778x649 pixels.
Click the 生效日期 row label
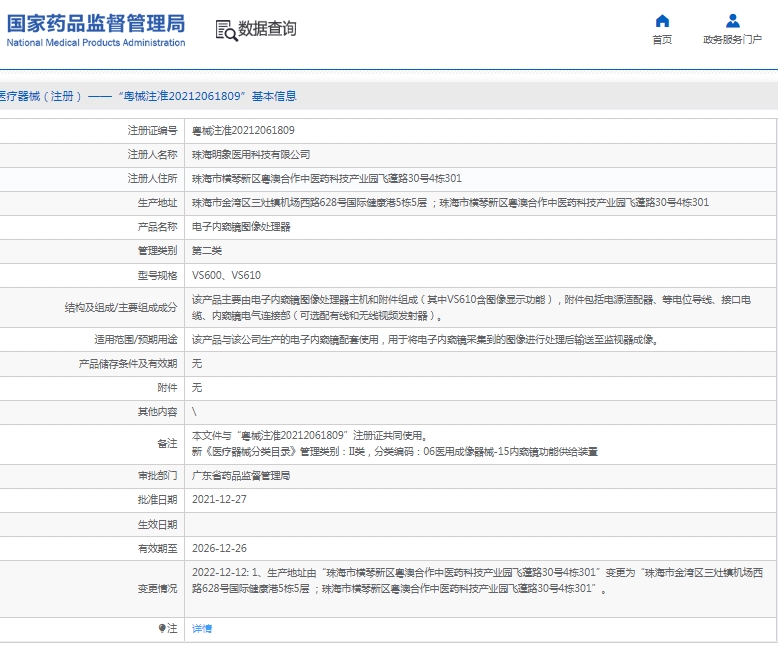(x=157, y=524)
